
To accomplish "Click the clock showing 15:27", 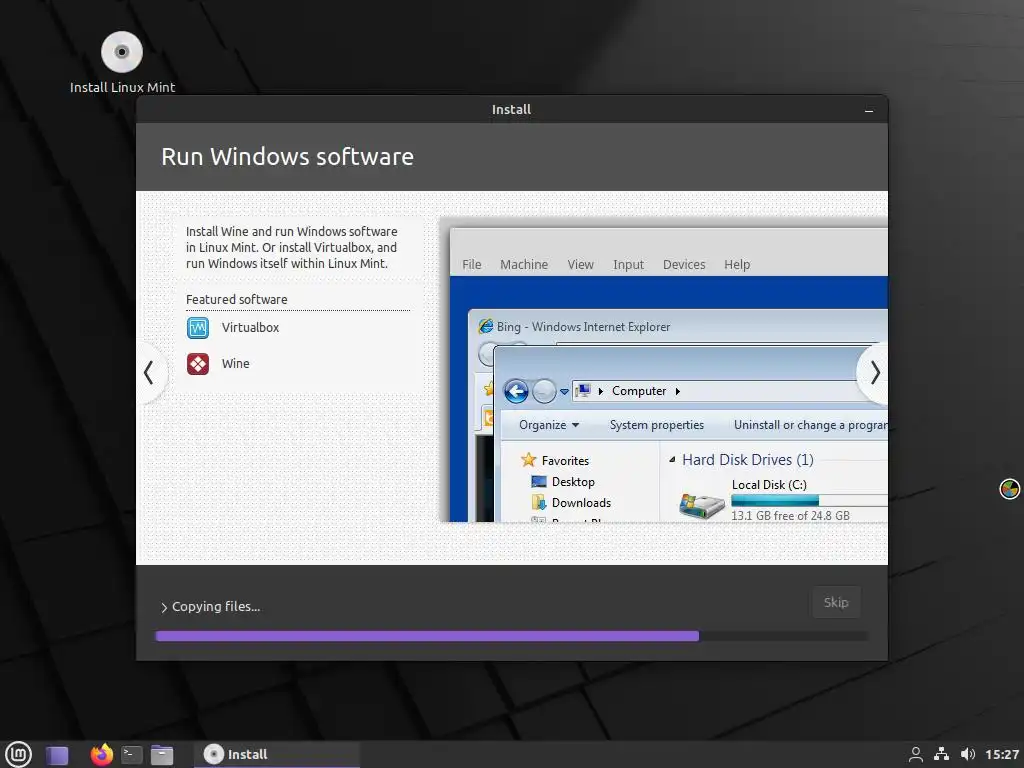I will pyautogui.click(x=1001, y=755).
